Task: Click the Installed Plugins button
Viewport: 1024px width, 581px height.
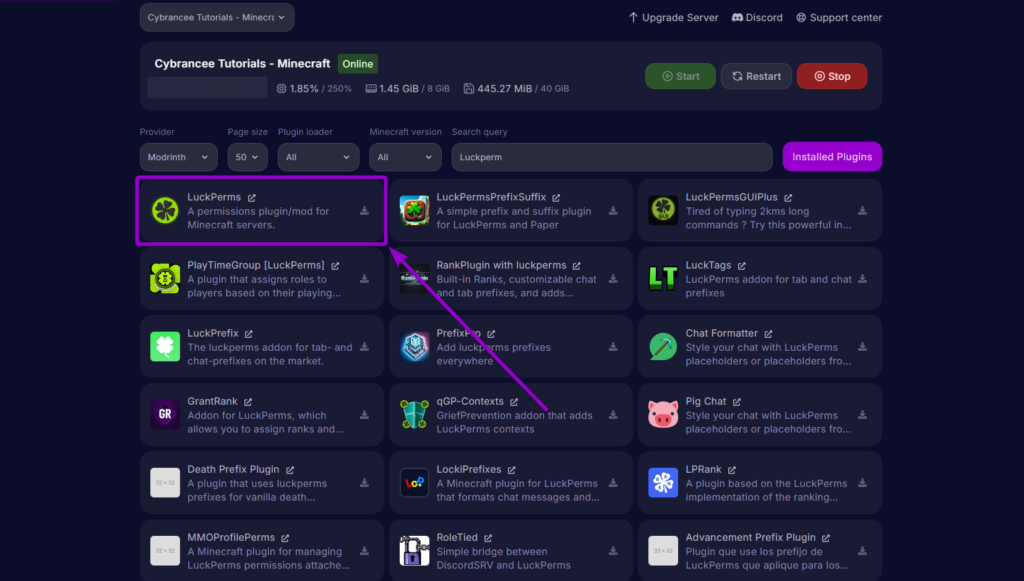Action: [x=832, y=157]
